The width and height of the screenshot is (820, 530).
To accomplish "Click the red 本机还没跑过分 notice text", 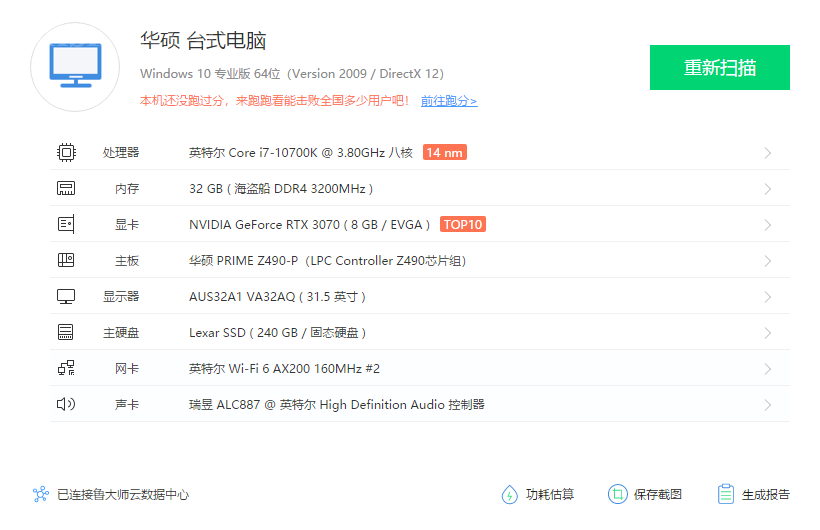I will coord(274,101).
